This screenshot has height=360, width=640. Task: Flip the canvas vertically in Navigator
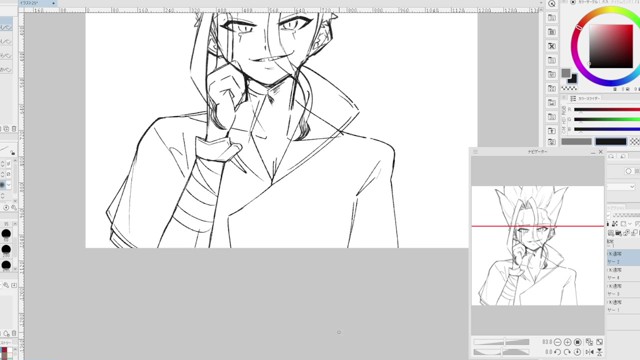600,352
